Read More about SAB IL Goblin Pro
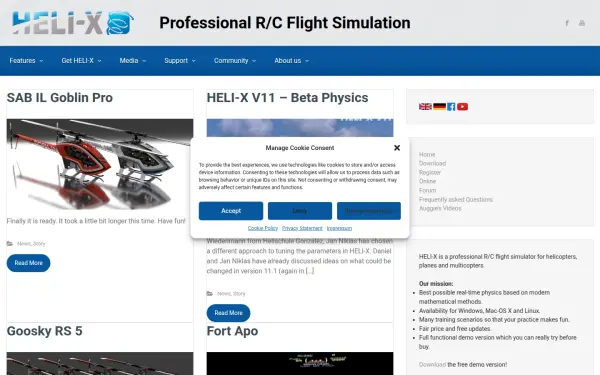 pyautogui.click(x=28, y=263)
